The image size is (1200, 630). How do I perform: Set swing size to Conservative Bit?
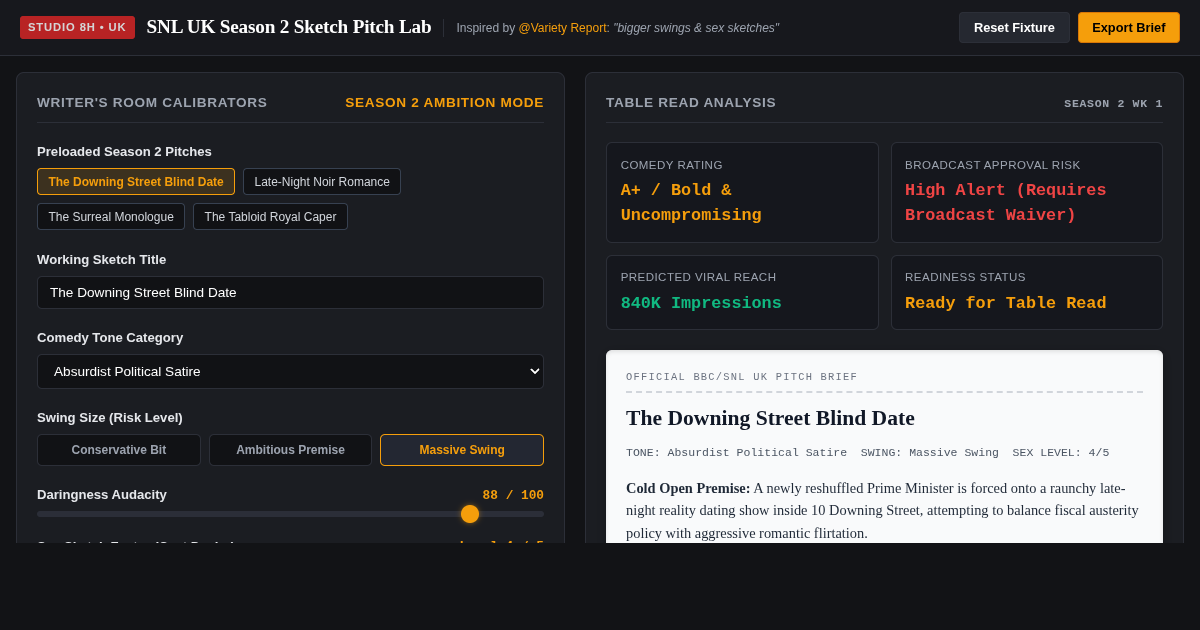[119, 450]
